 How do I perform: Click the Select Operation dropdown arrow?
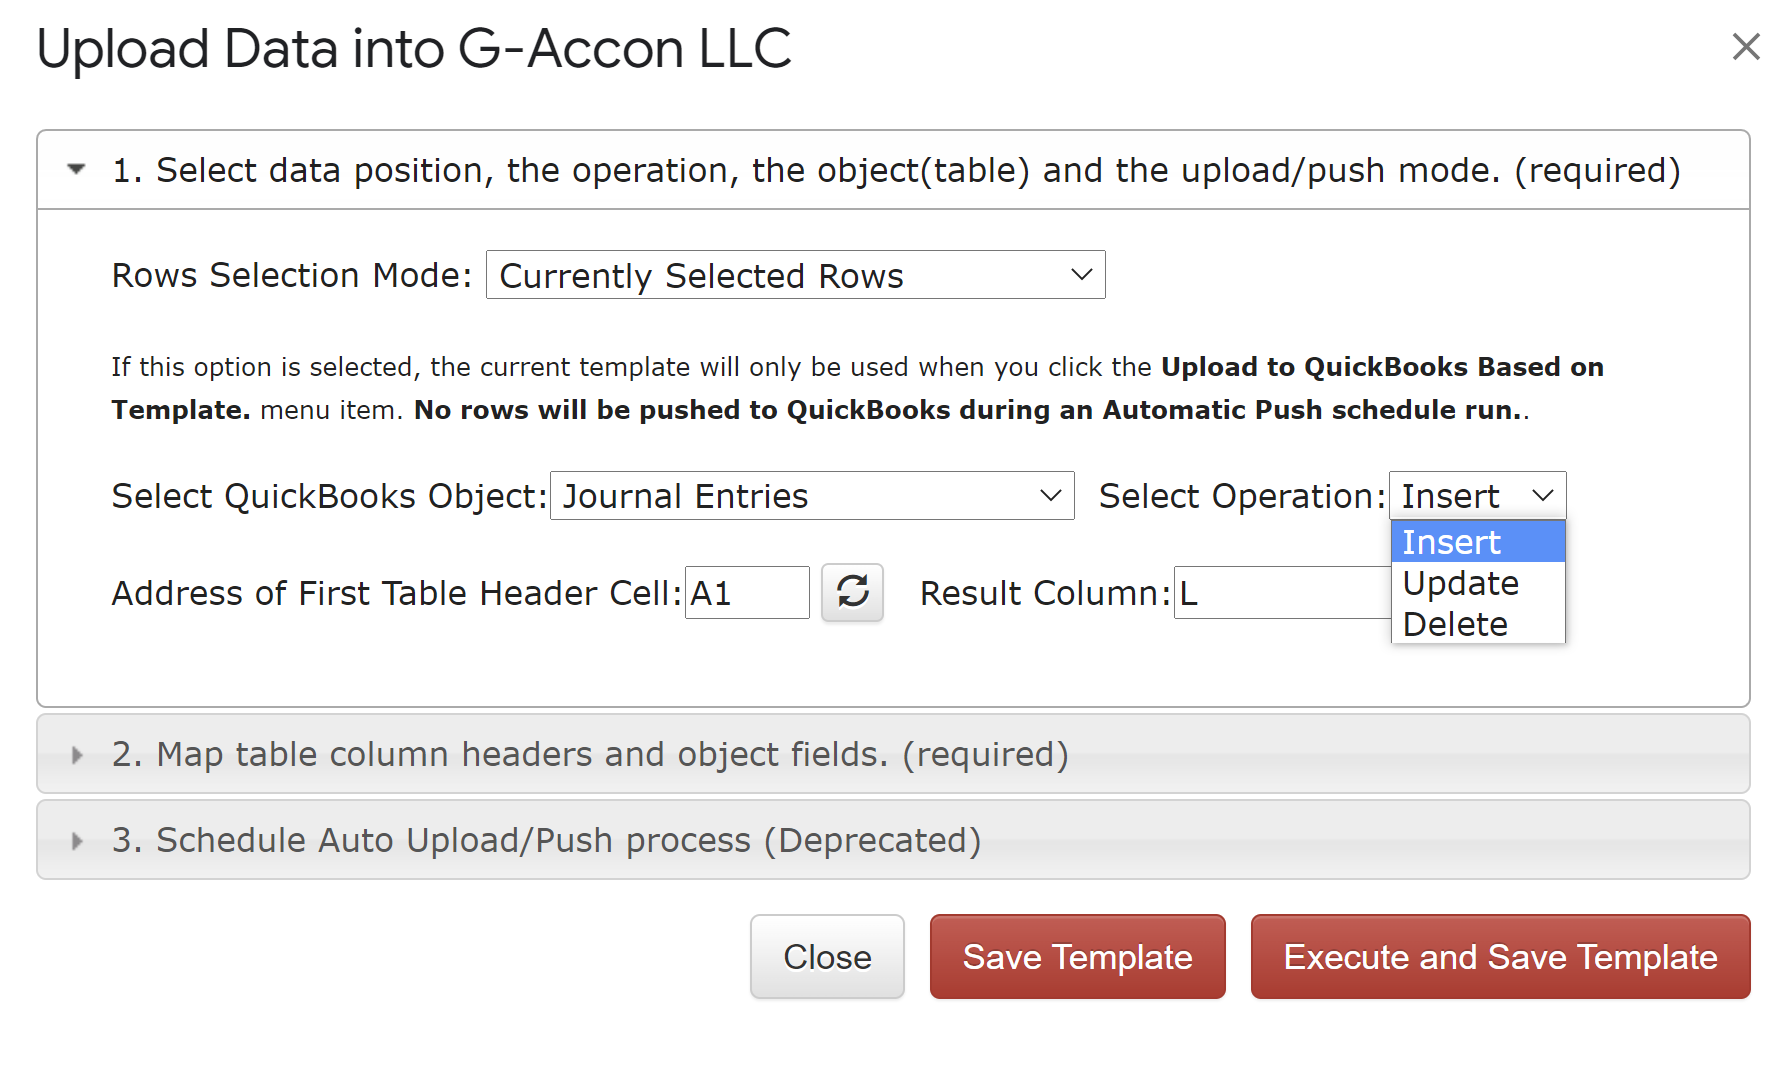[x=1543, y=496]
